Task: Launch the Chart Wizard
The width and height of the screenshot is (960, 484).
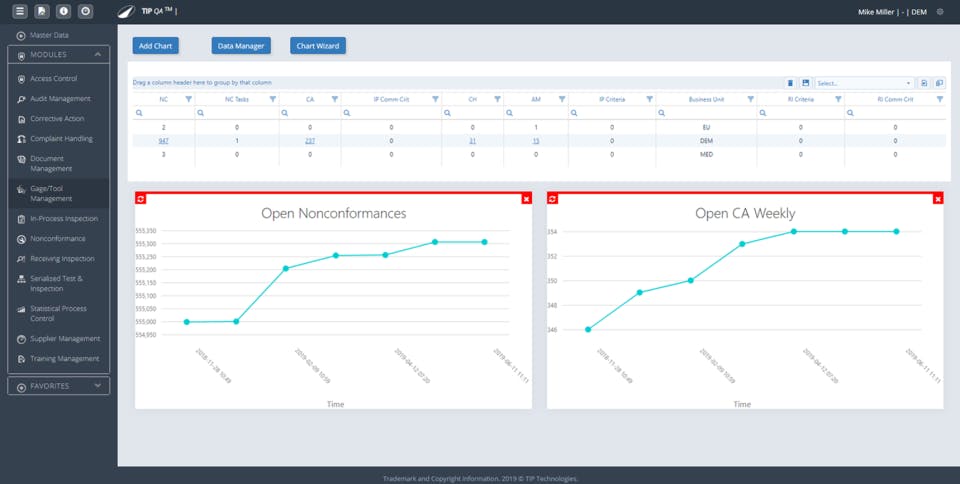Action: point(318,46)
